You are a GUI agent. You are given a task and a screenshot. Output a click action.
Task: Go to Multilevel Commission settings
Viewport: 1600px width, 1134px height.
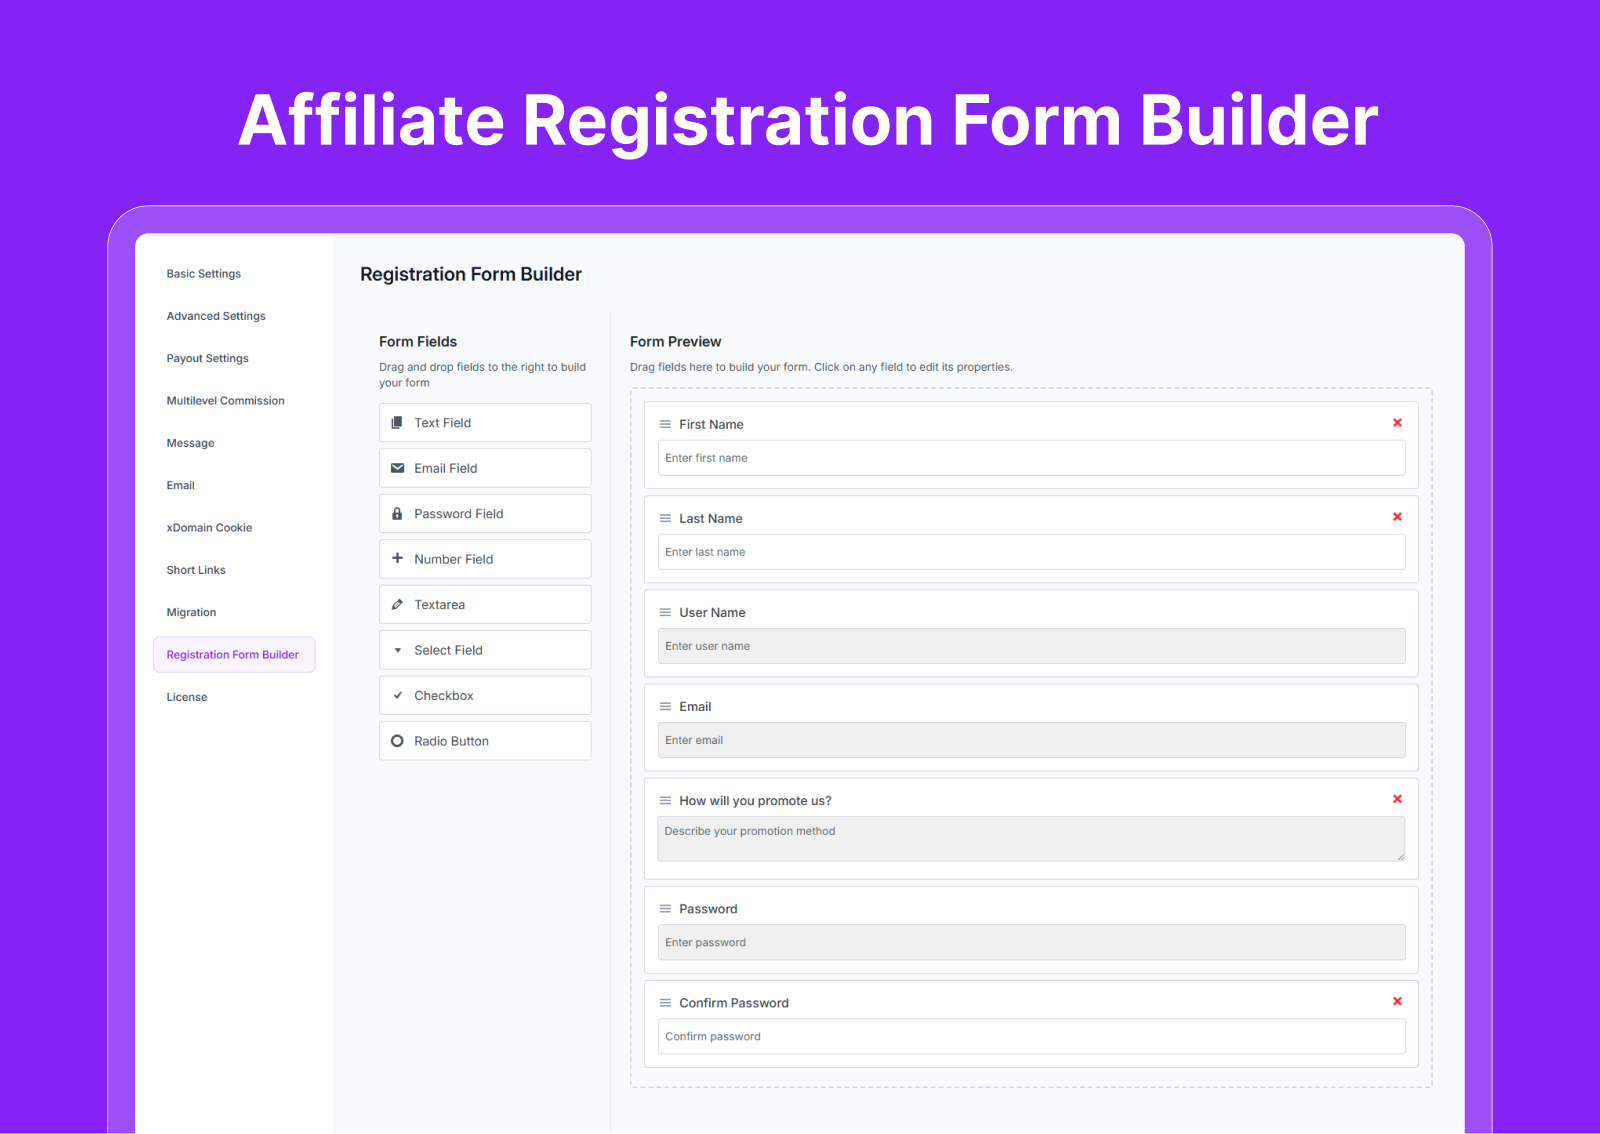click(x=225, y=401)
